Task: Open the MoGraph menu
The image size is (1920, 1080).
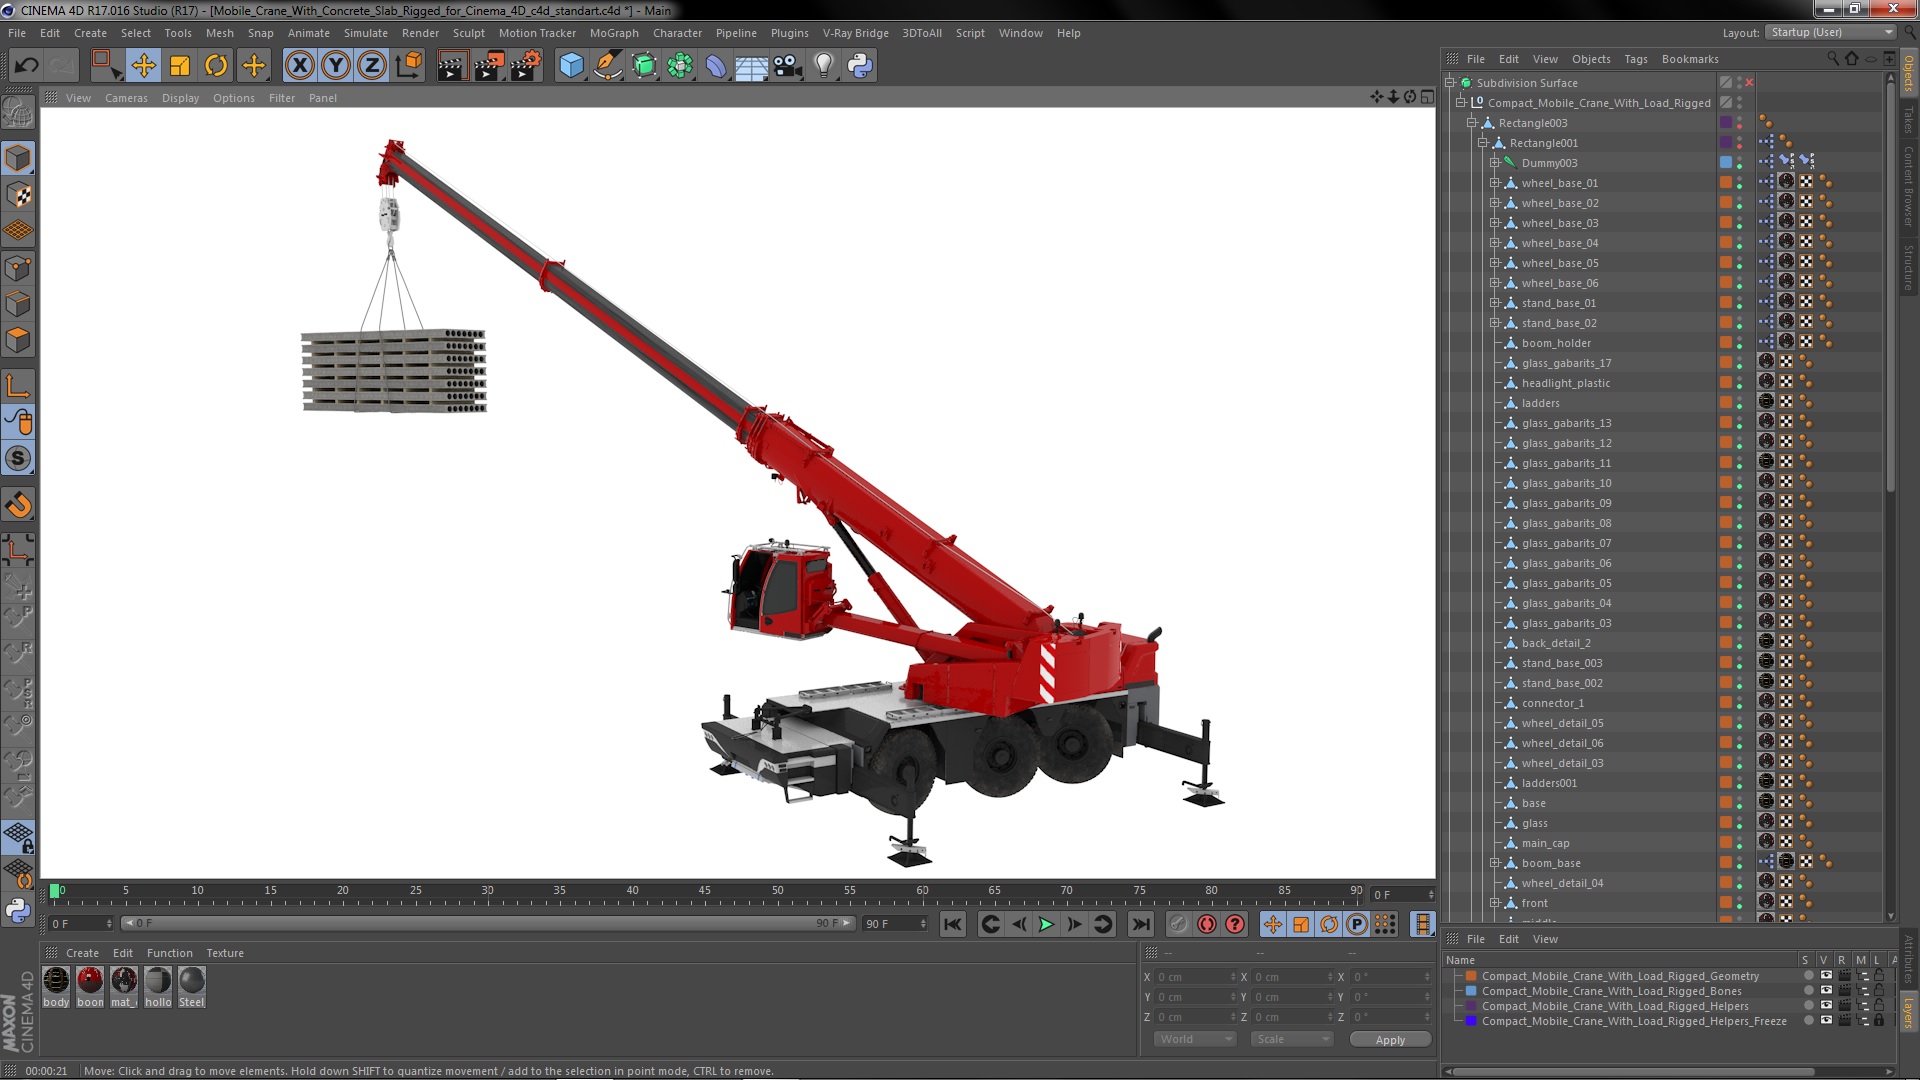Action: click(613, 33)
